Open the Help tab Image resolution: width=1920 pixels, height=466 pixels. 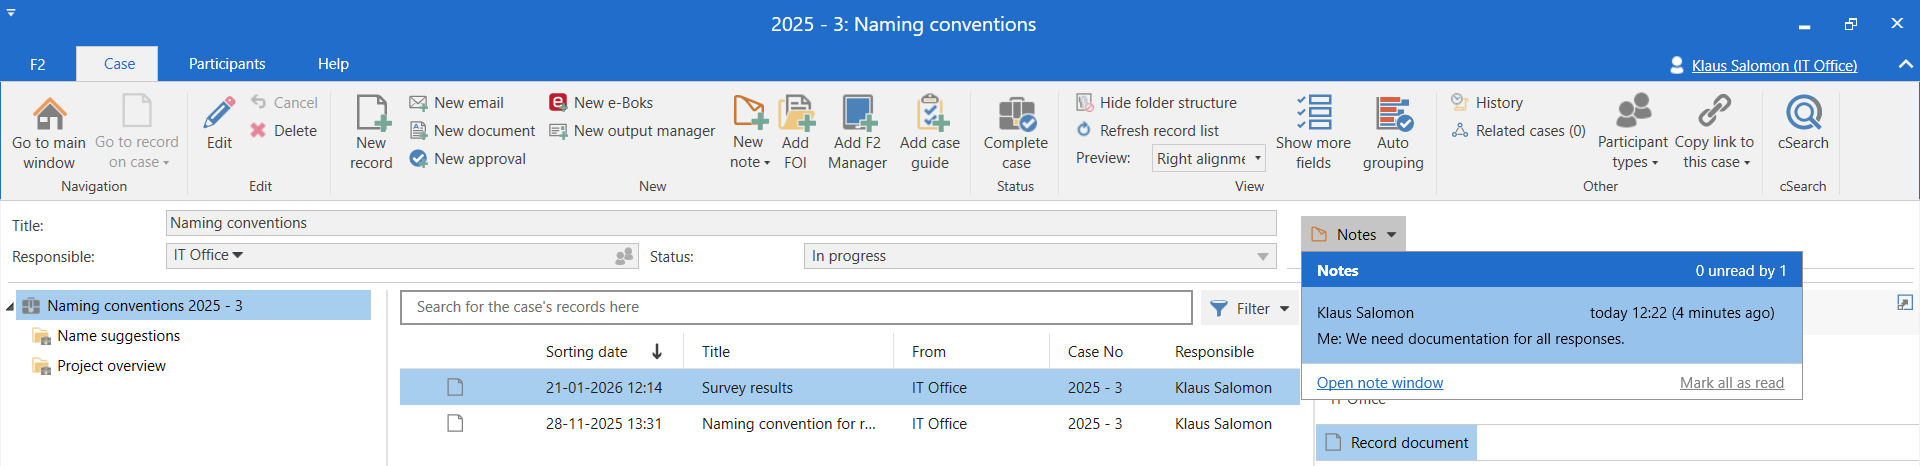pyautogui.click(x=333, y=64)
